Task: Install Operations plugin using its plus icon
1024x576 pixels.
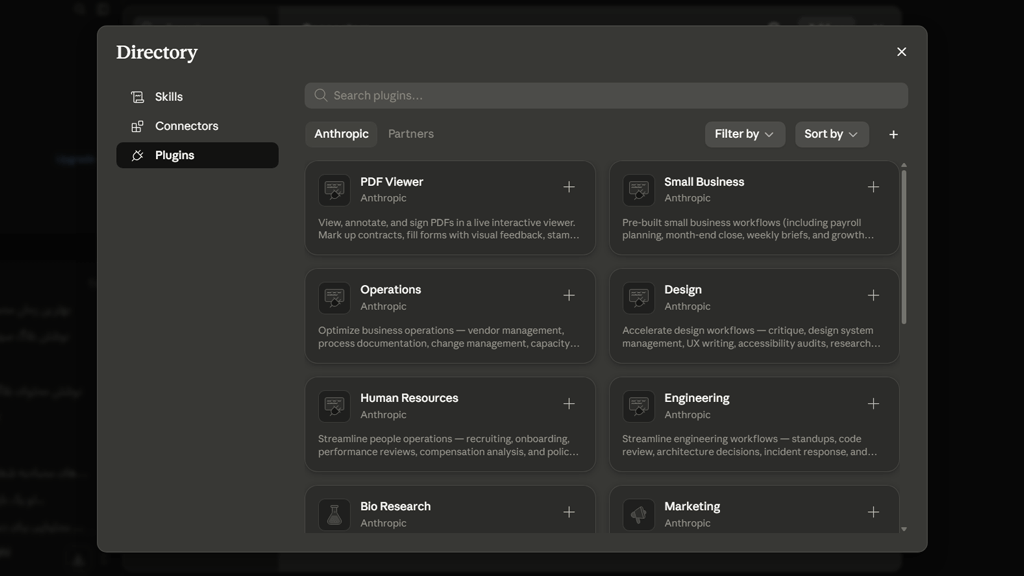Action: tap(569, 296)
